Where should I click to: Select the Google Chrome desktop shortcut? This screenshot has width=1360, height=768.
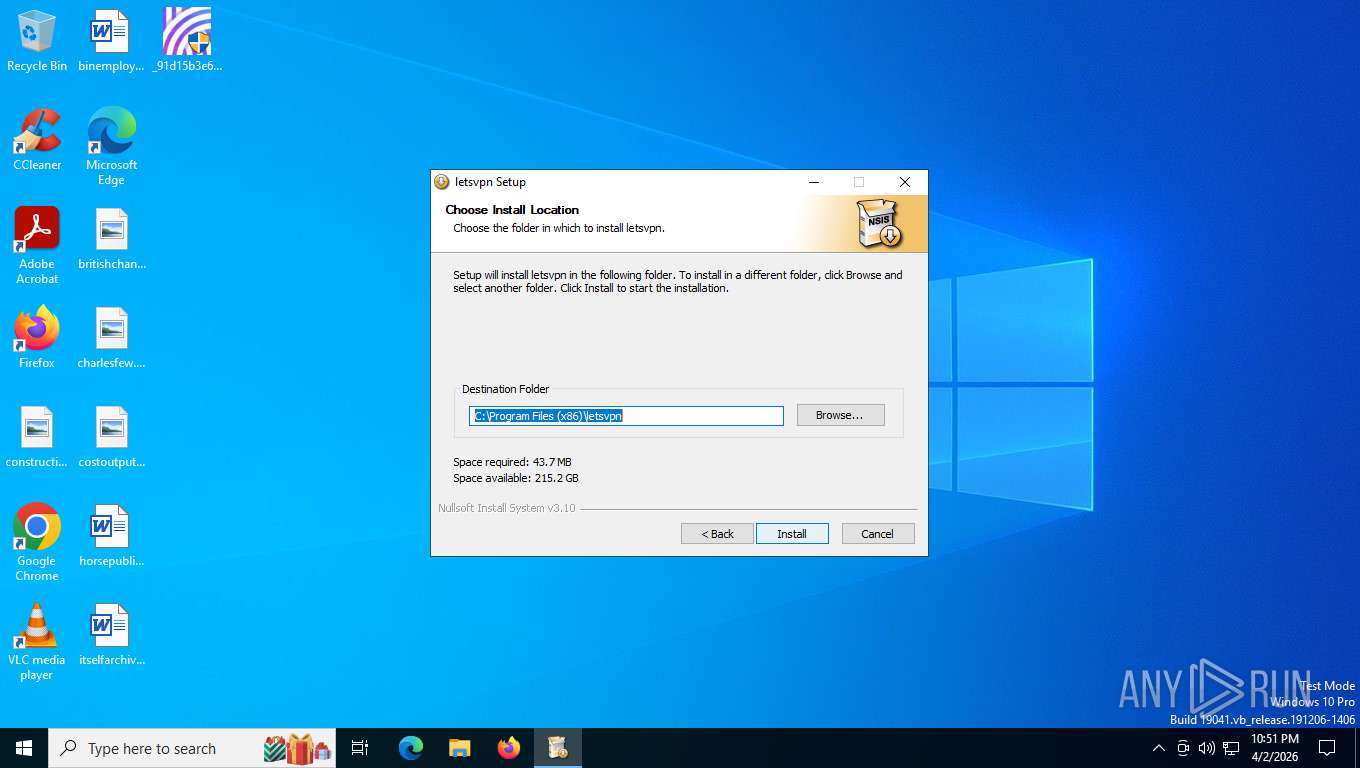pyautogui.click(x=37, y=542)
